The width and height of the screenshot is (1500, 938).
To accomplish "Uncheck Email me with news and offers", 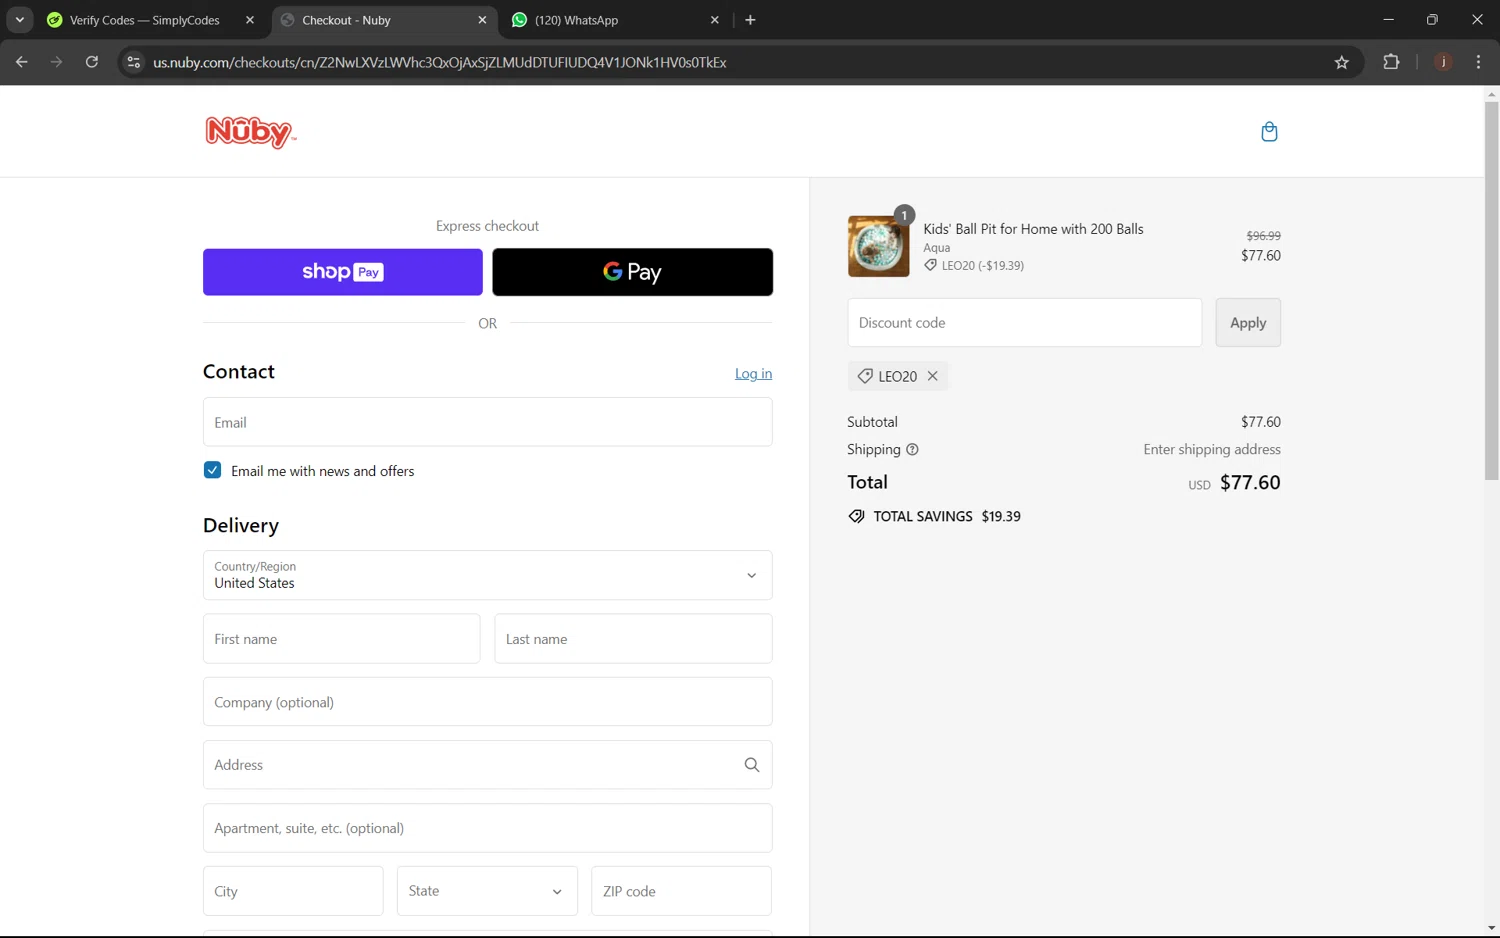I will tap(212, 470).
